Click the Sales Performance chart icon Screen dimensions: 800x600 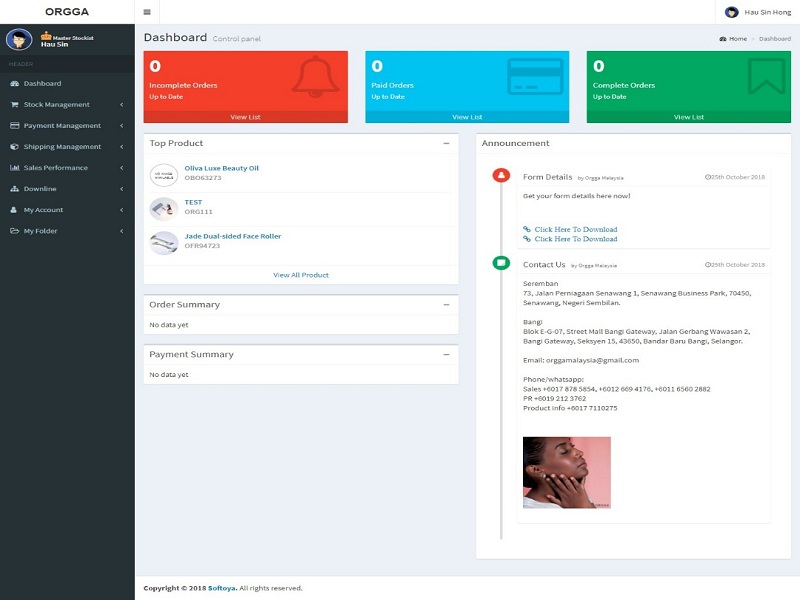pyautogui.click(x=14, y=168)
